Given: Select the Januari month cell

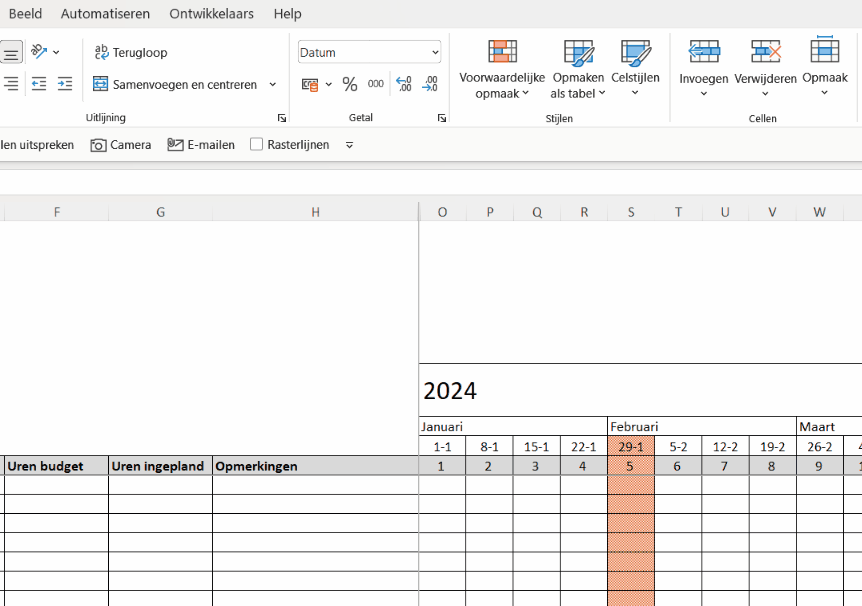Looking at the screenshot, I should point(513,427).
